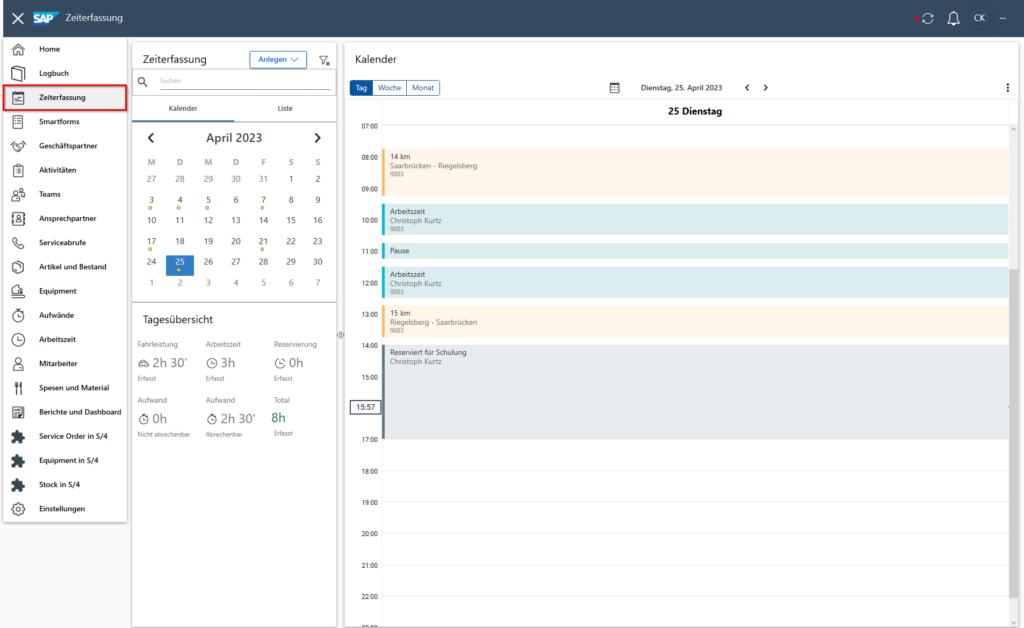1024x628 pixels.
Task: Expand the Anlegen dropdown button
Action: pos(278,60)
